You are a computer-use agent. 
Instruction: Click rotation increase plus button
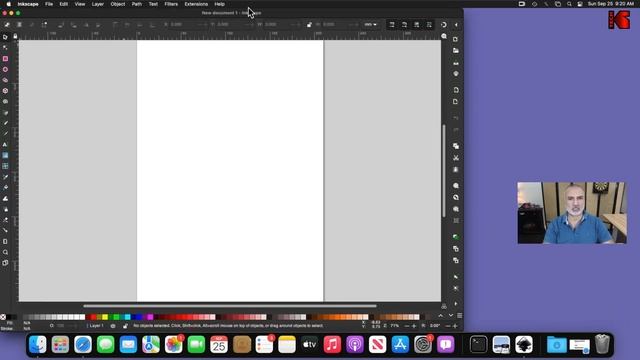(455, 326)
